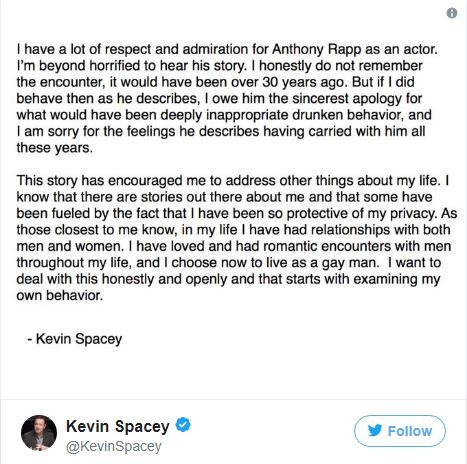Image resolution: width=467 pixels, height=464 pixels.
Task: Click the tweet info icon
Action: [452, 13]
